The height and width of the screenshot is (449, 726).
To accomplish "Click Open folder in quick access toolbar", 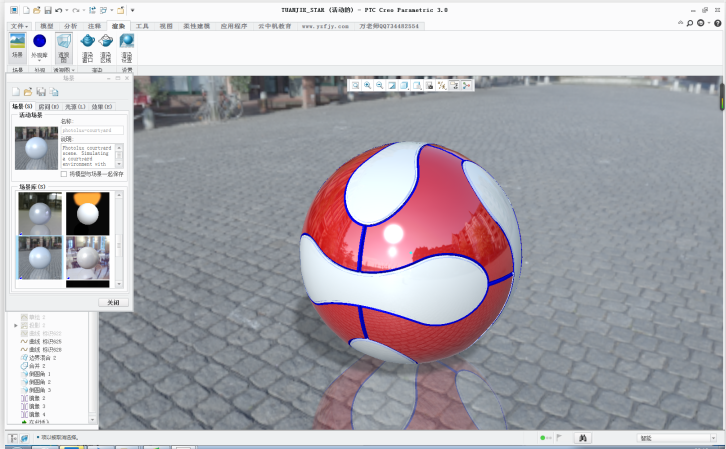I will coord(37,10).
